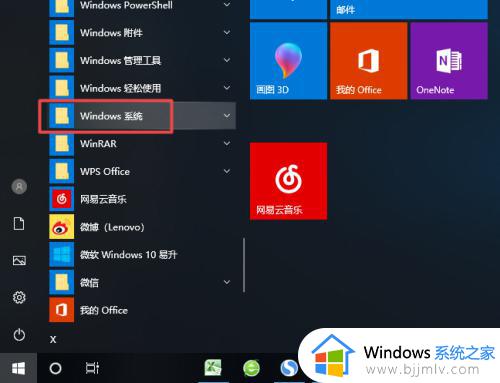Open Task View on the taskbar

pos(92,368)
